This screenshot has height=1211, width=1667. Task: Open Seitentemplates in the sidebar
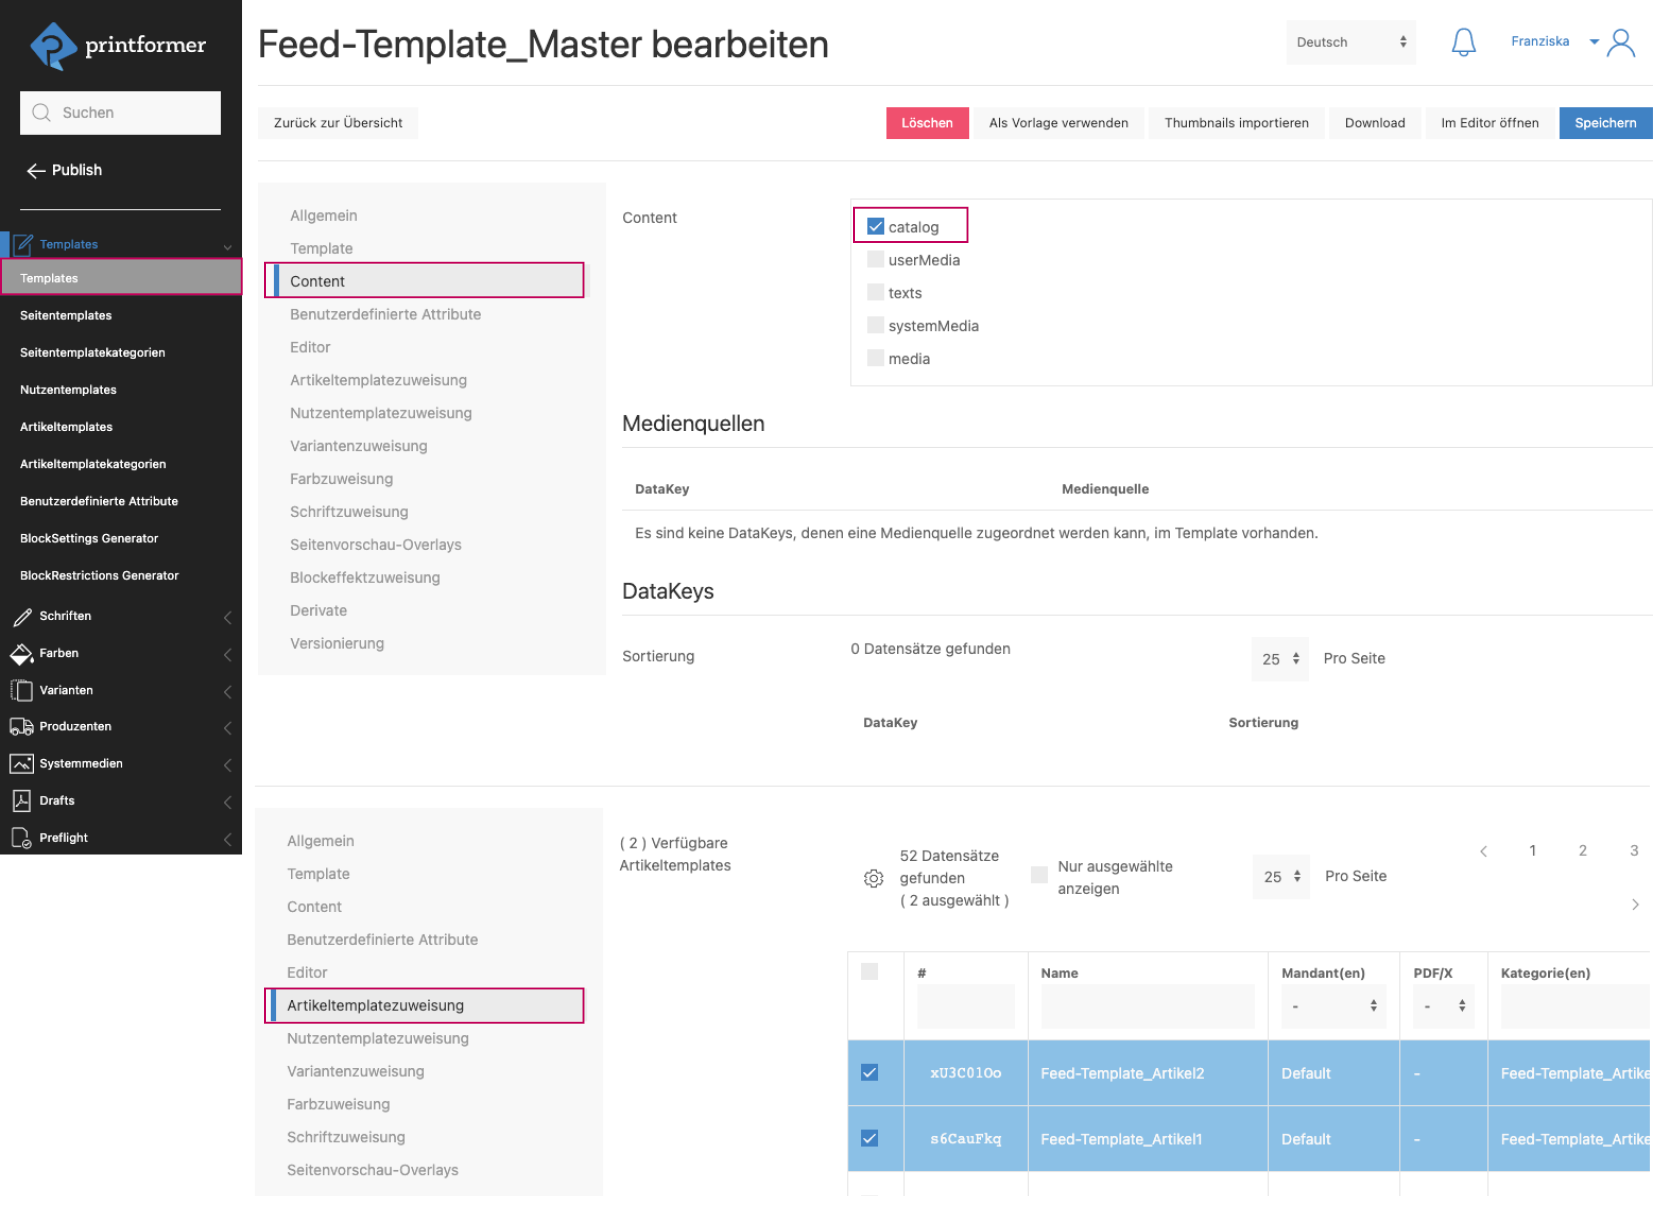pyautogui.click(x=66, y=316)
